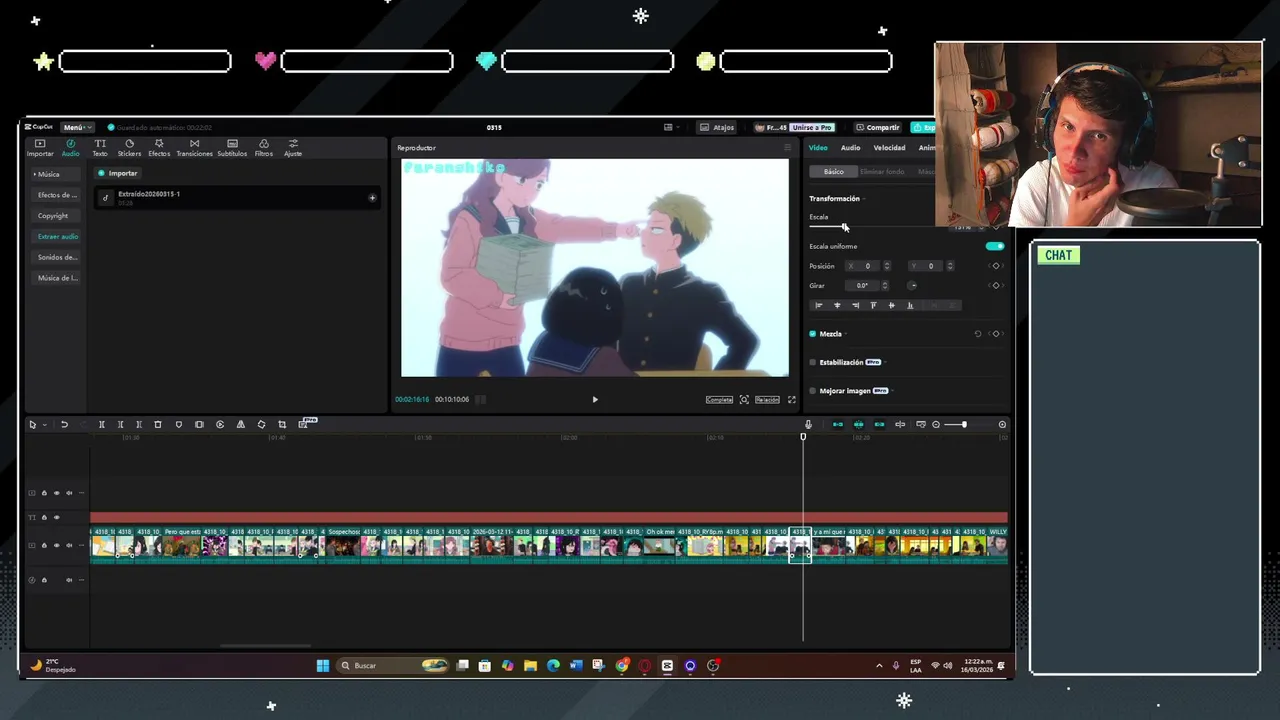Click align left icon in Transformación

pos(819,305)
